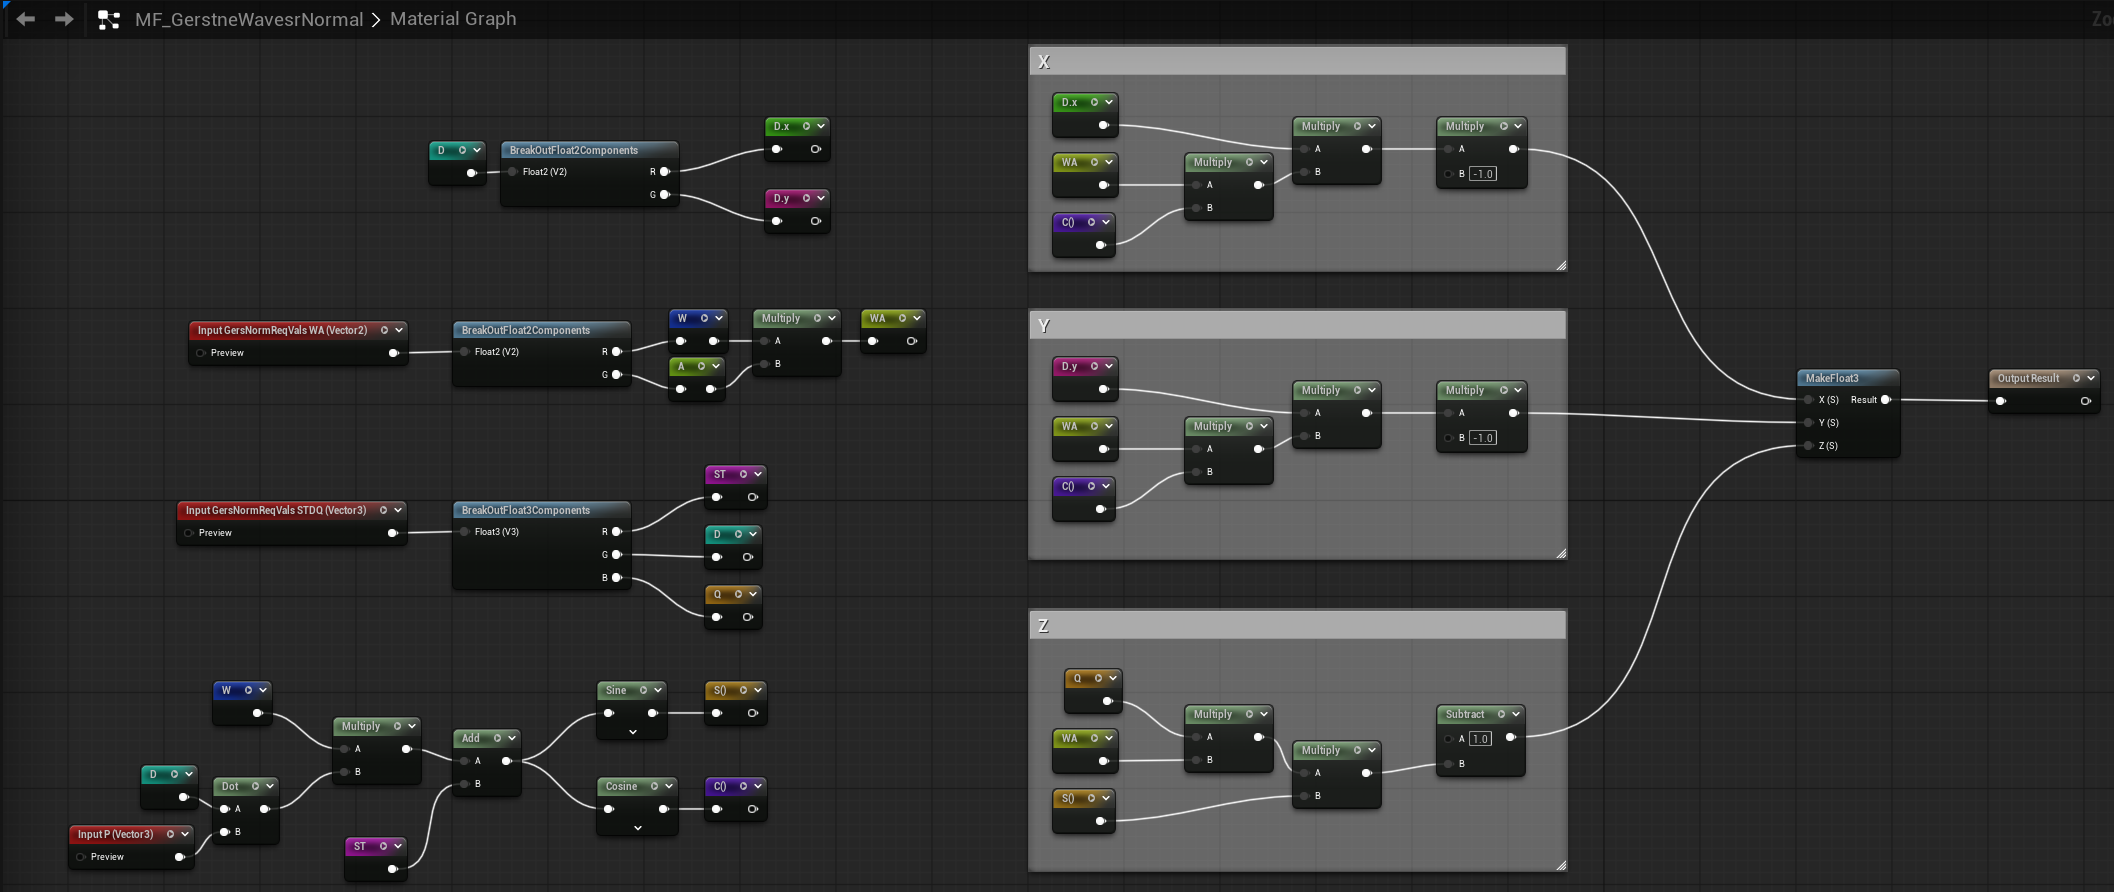Toggle the Preview pin on Input GersNormReqVals STDQ node

click(189, 533)
